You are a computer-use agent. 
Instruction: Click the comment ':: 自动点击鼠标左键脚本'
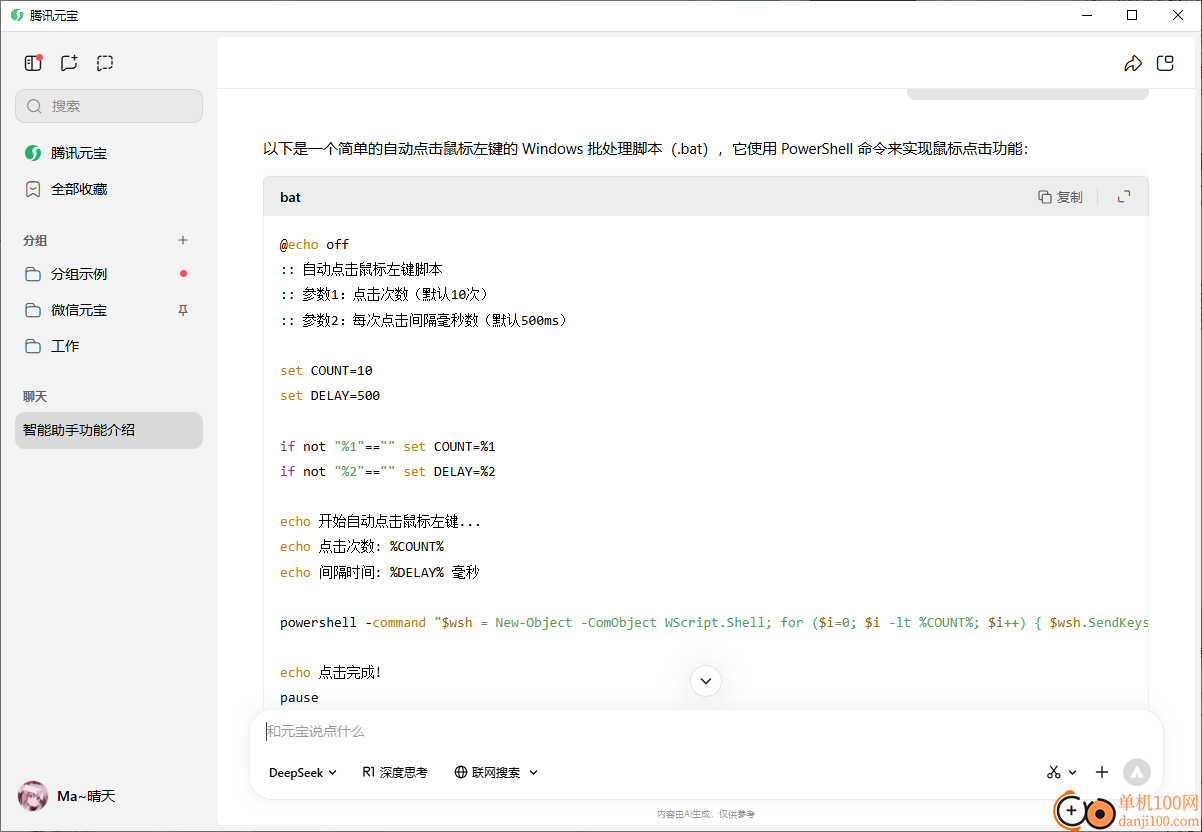[361, 269]
